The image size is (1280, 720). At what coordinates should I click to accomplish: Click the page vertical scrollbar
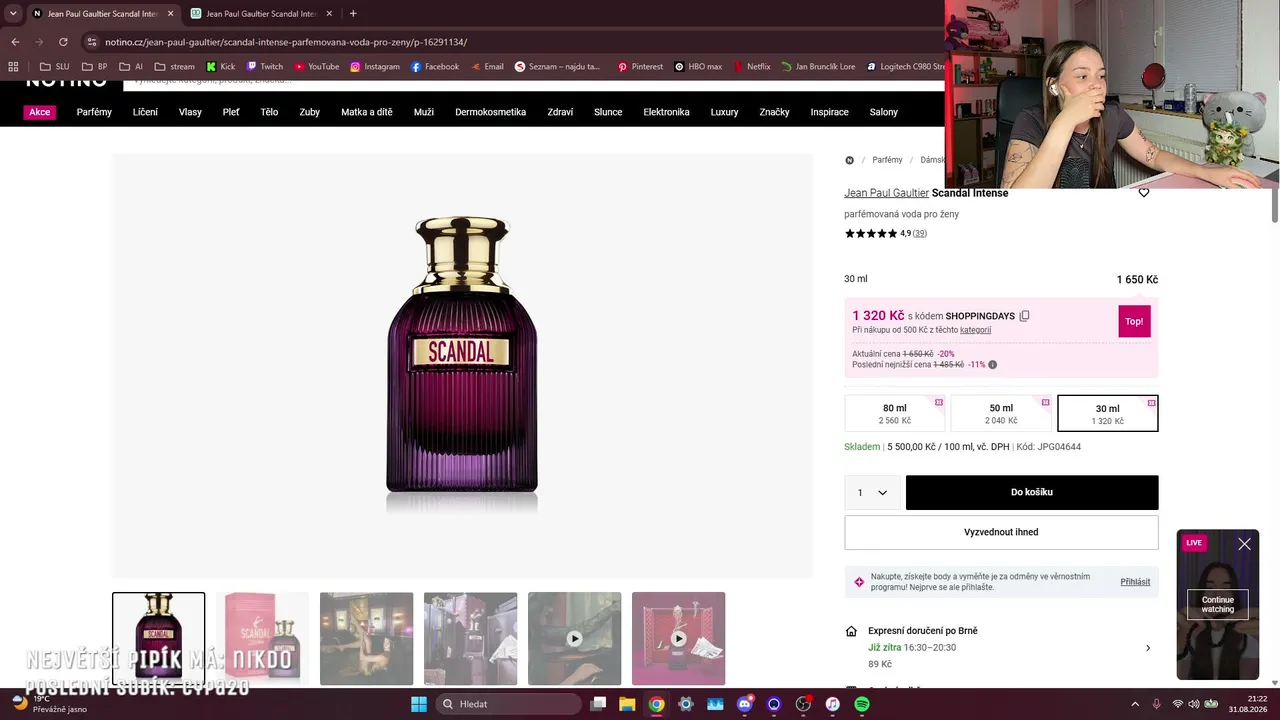[1275, 205]
